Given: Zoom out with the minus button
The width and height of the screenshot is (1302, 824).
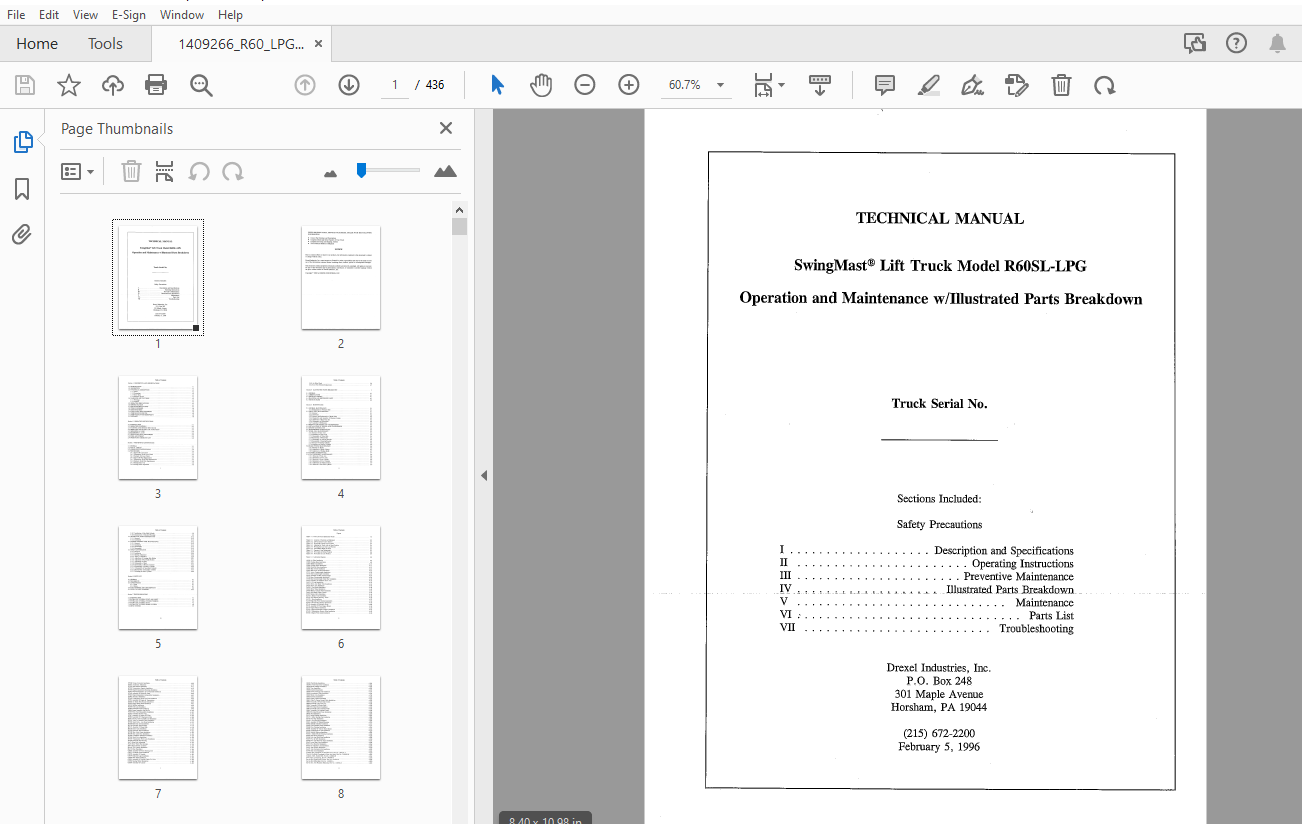Looking at the screenshot, I should pyautogui.click(x=585, y=85).
